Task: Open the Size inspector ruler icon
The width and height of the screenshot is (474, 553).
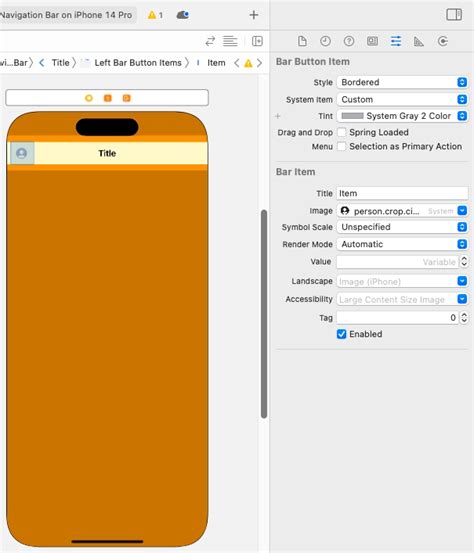Action: (419, 41)
